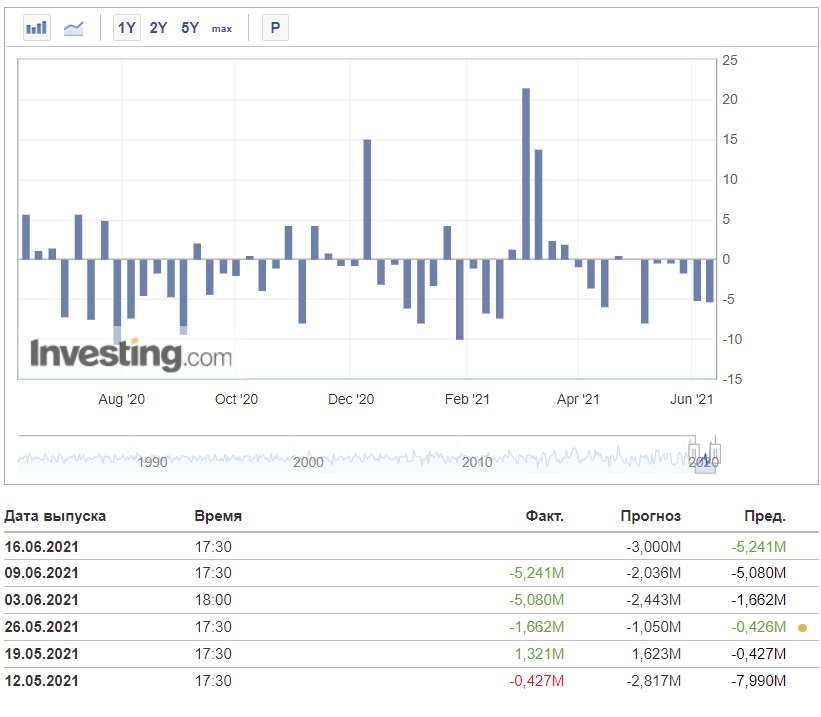Open the 16.06.2021 release row

click(411, 547)
